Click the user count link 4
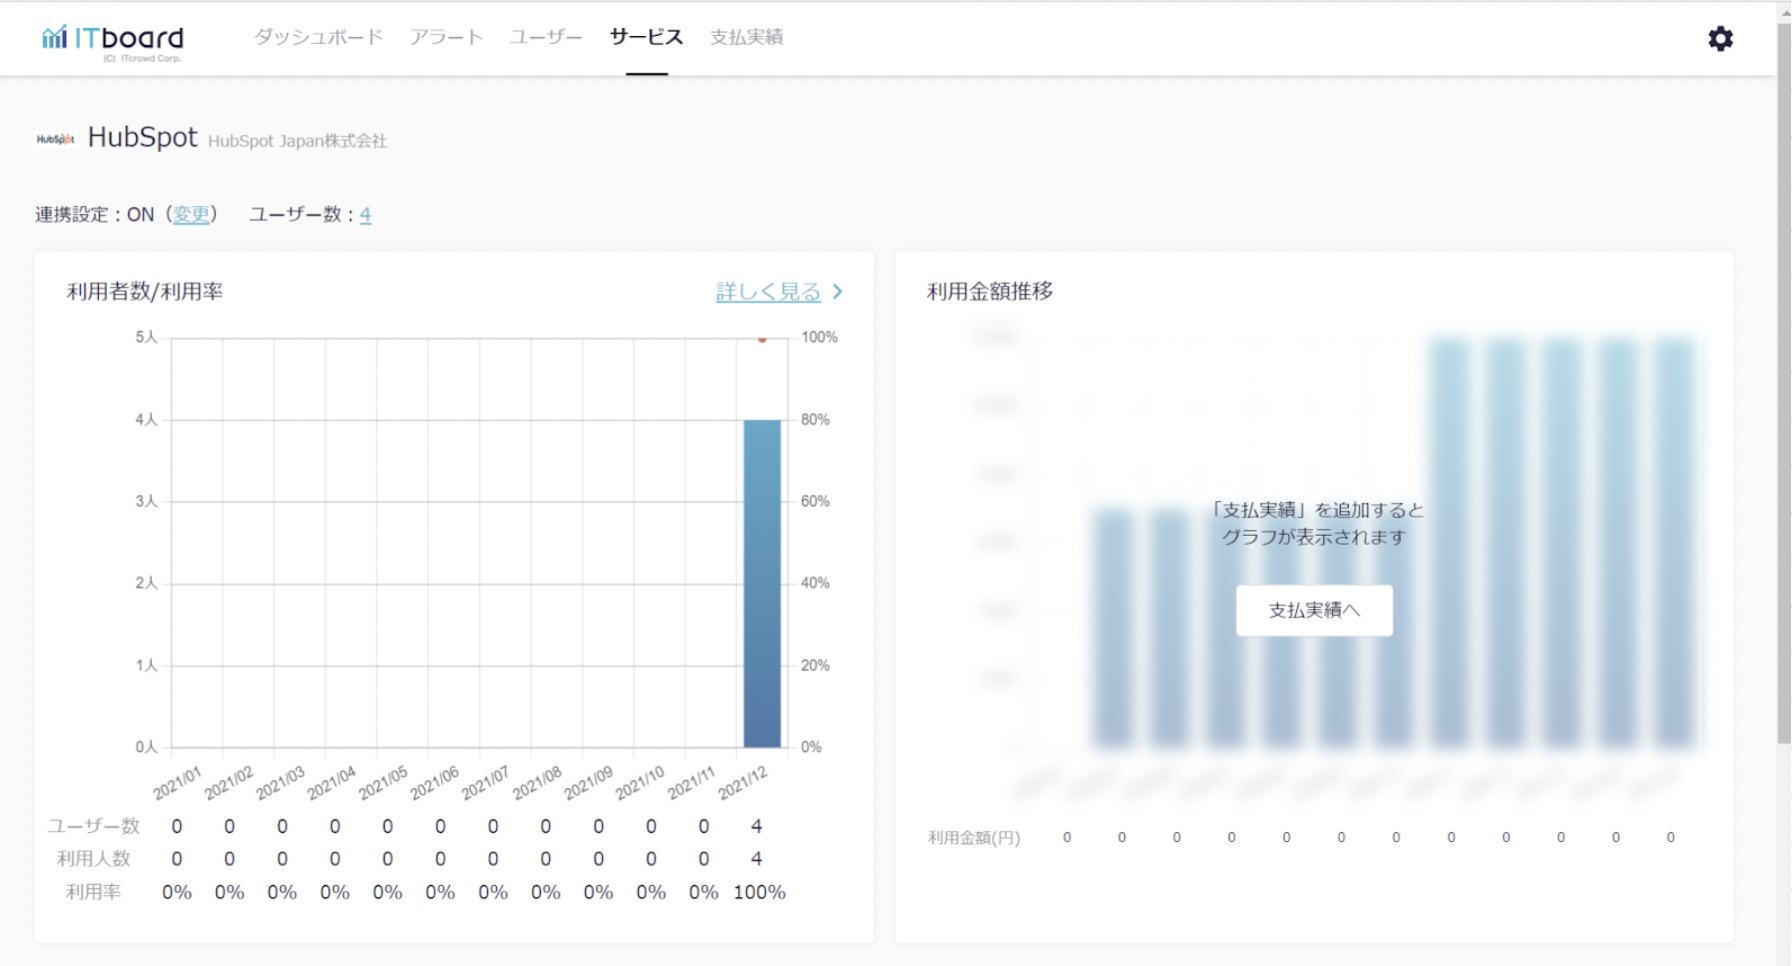The width and height of the screenshot is (1792, 966). coord(365,214)
